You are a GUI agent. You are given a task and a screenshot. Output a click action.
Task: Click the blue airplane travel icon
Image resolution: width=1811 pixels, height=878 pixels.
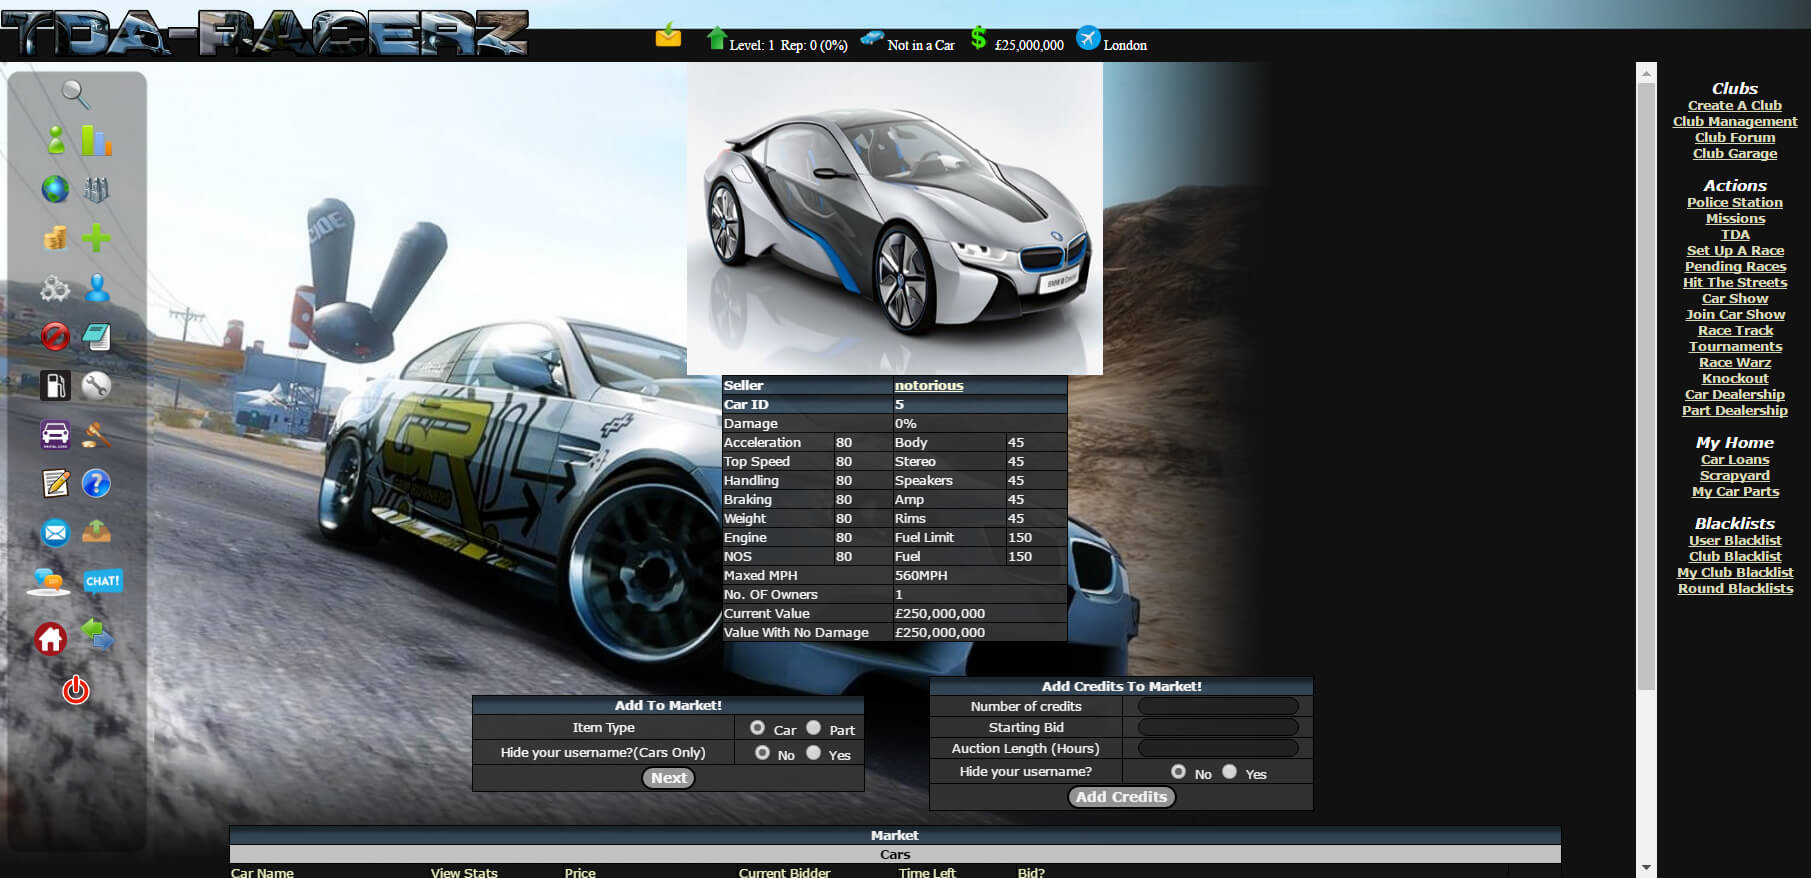(x=1088, y=39)
